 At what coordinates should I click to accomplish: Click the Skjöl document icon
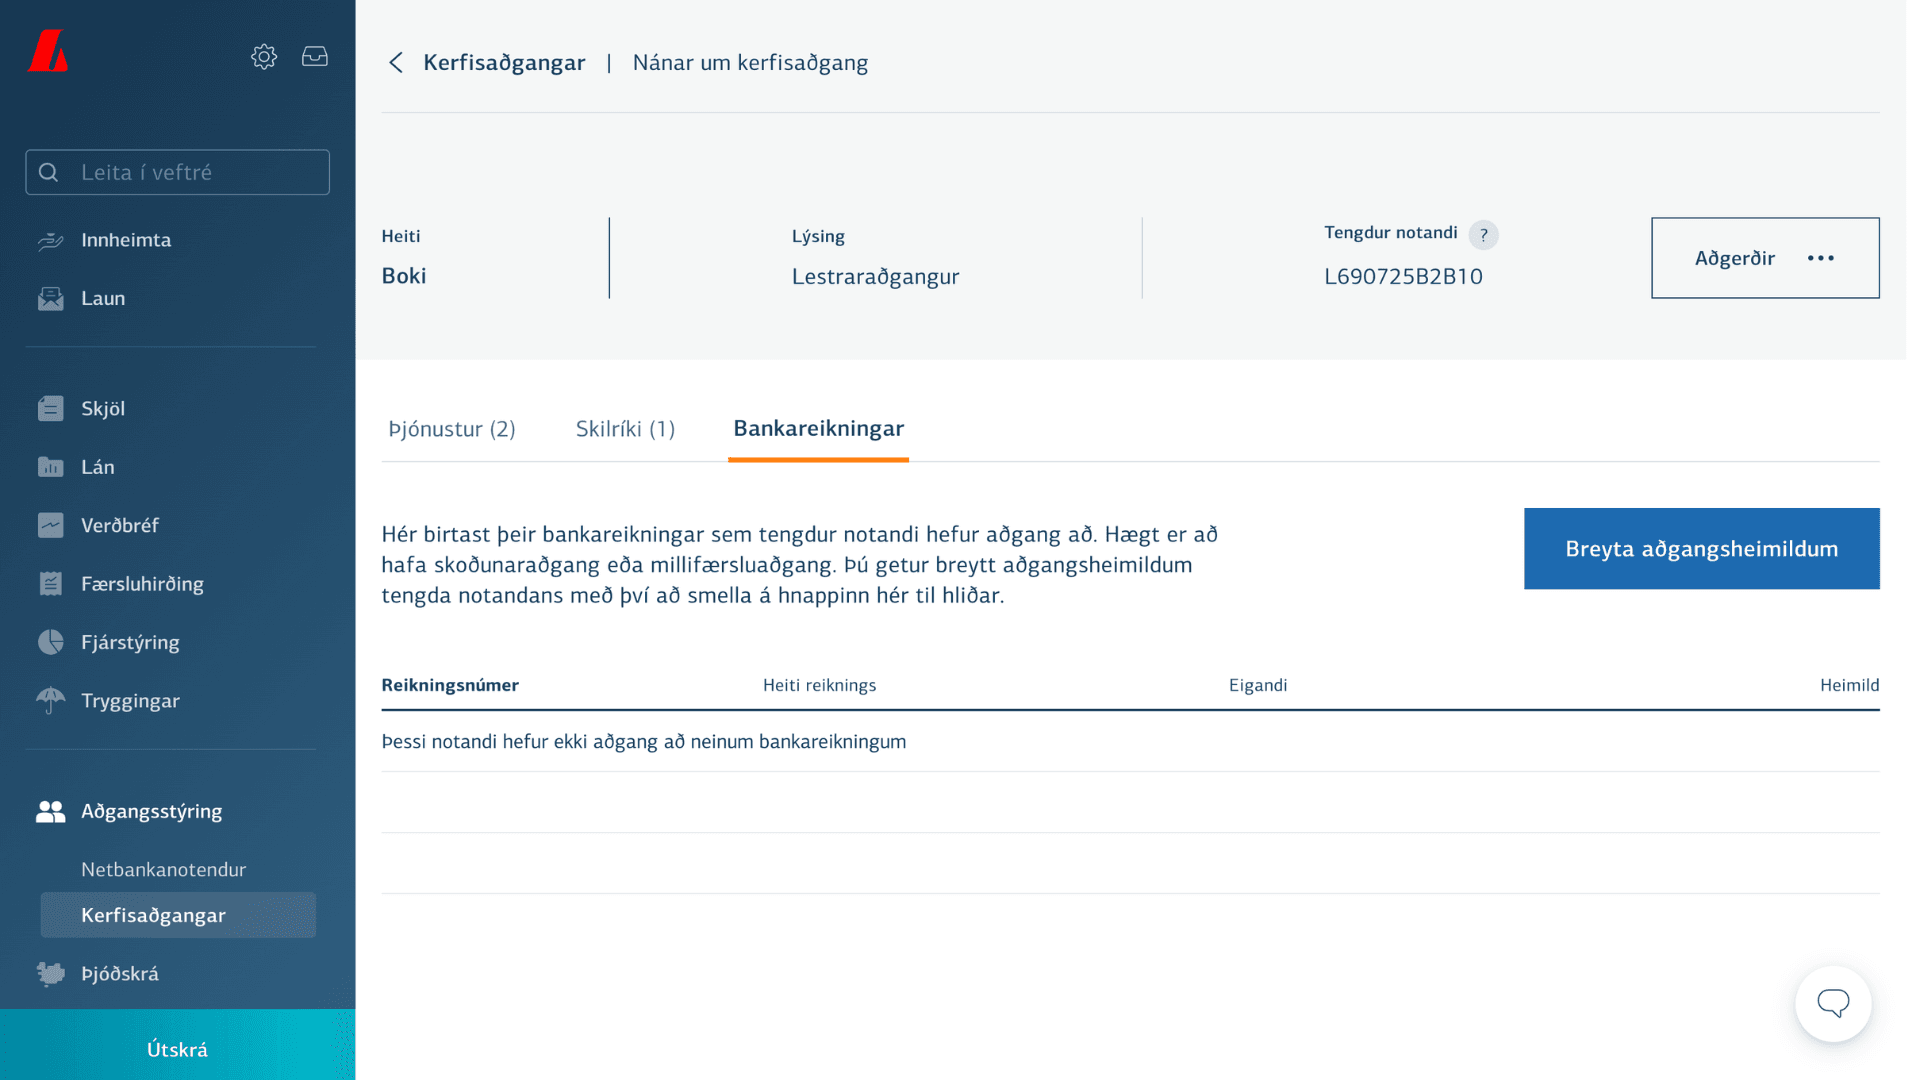[51, 409]
